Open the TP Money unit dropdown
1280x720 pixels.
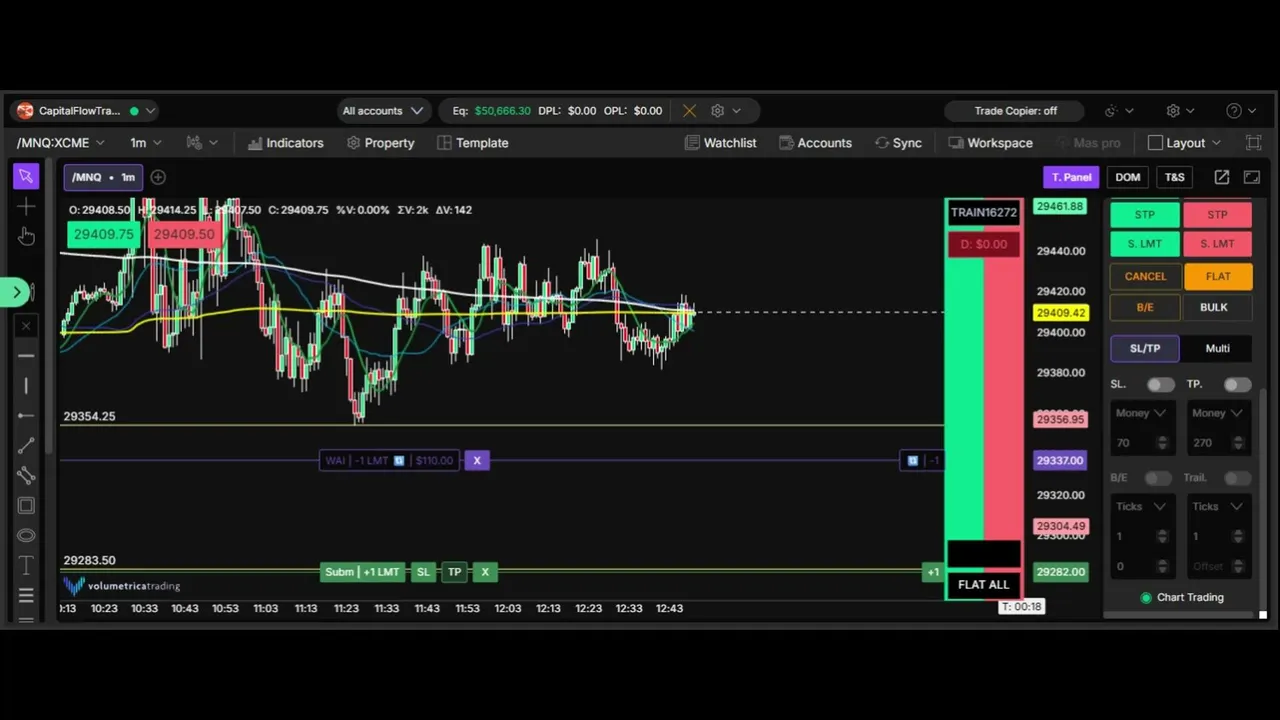coord(1217,413)
